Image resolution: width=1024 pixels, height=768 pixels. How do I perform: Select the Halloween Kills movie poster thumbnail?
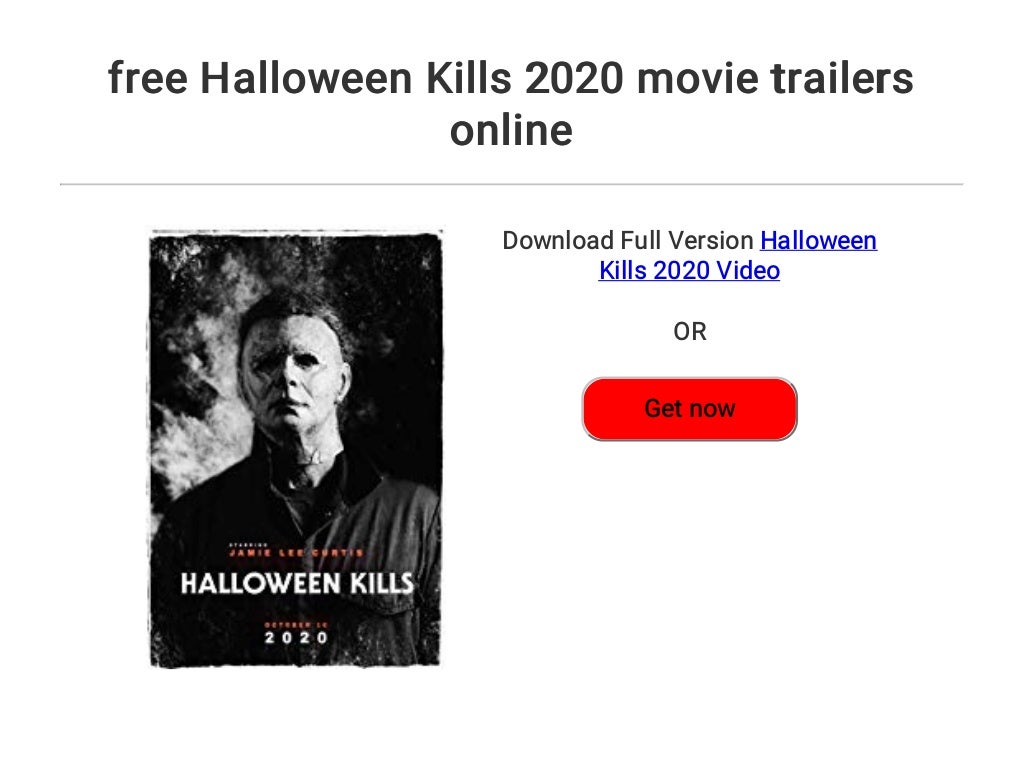coord(296,449)
